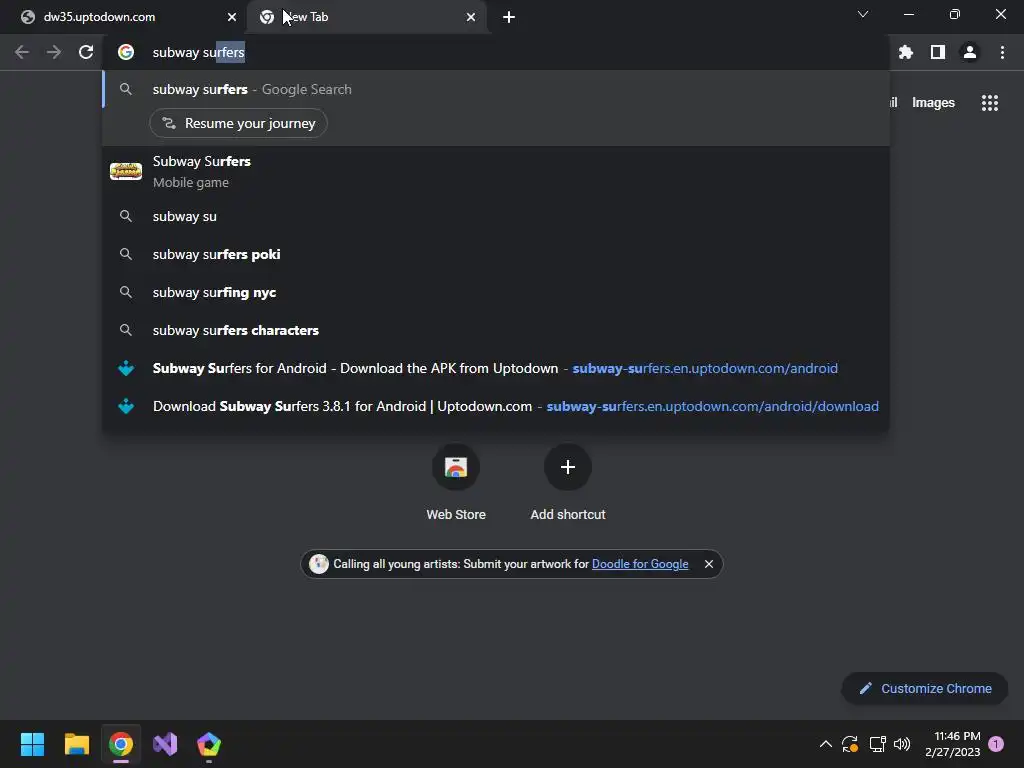This screenshot has width=1024, height=768.
Task: Open network settings tray icon
Action: 877,744
